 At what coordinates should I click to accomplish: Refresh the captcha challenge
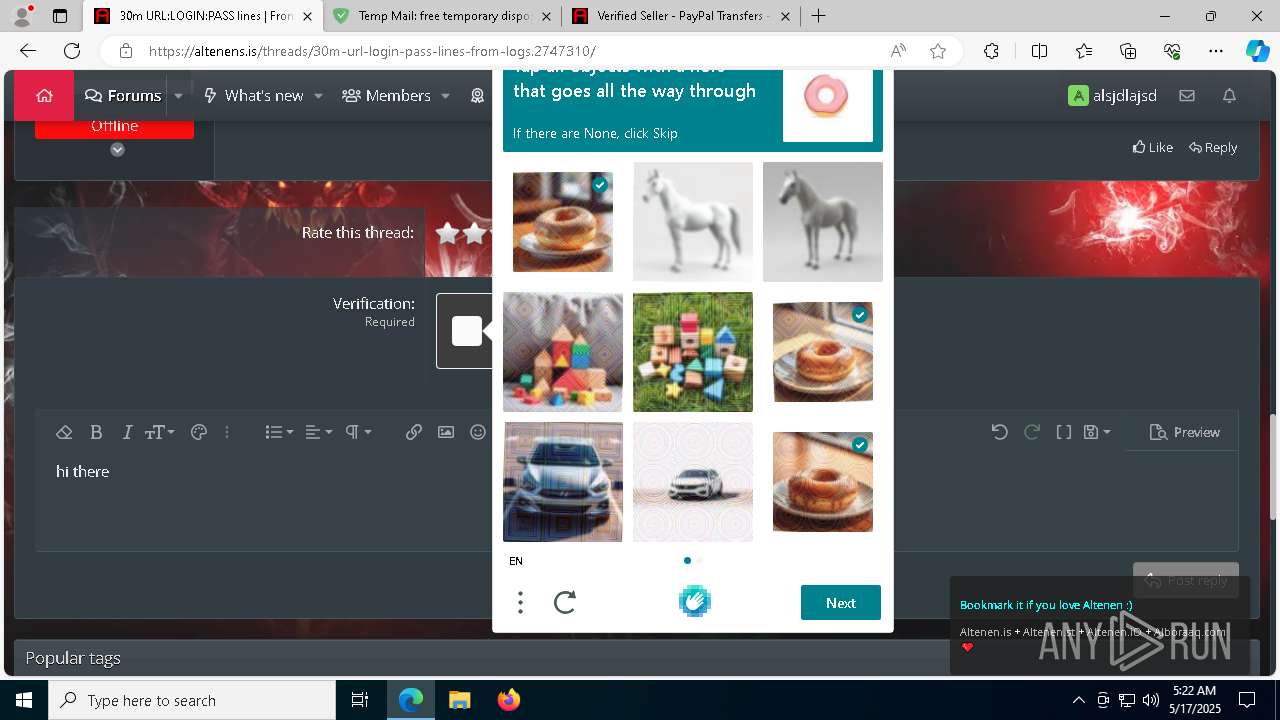tap(565, 602)
